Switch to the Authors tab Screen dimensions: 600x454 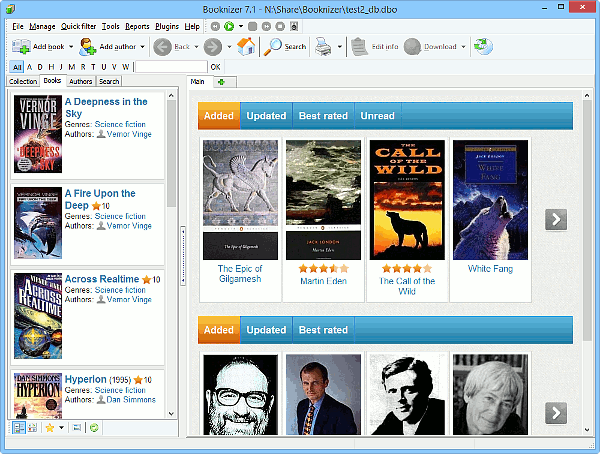click(x=81, y=82)
